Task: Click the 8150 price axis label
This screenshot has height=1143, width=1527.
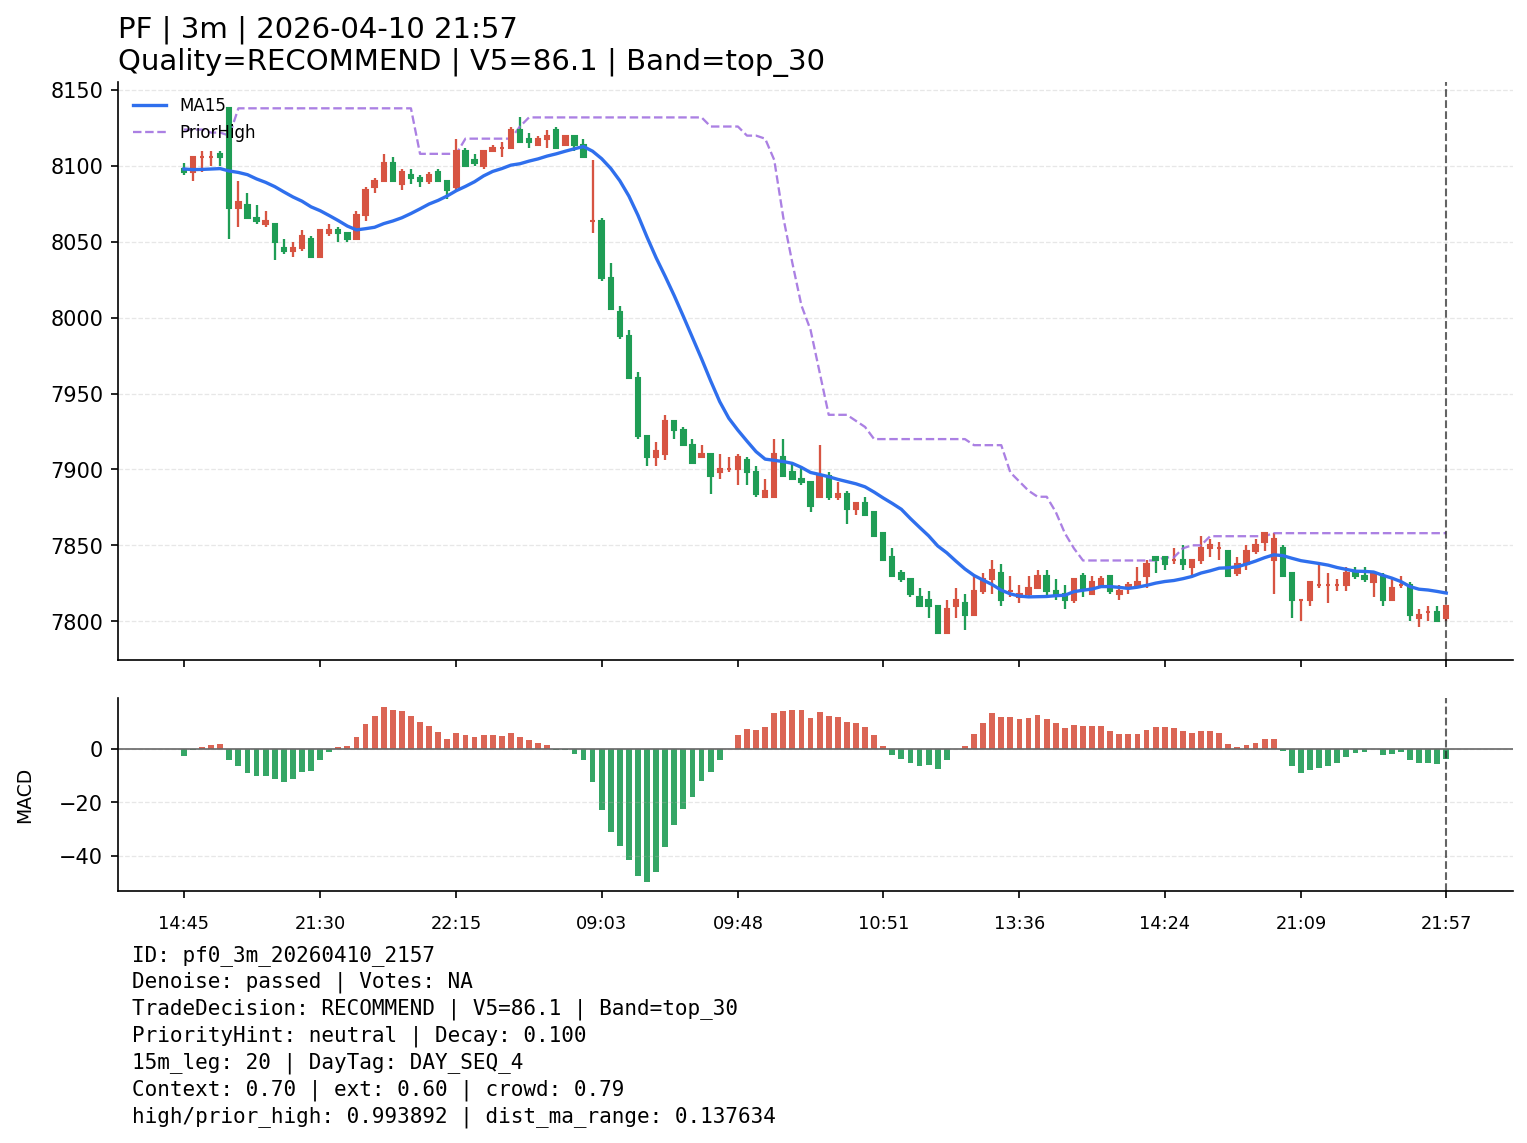Action: click(x=77, y=91)
